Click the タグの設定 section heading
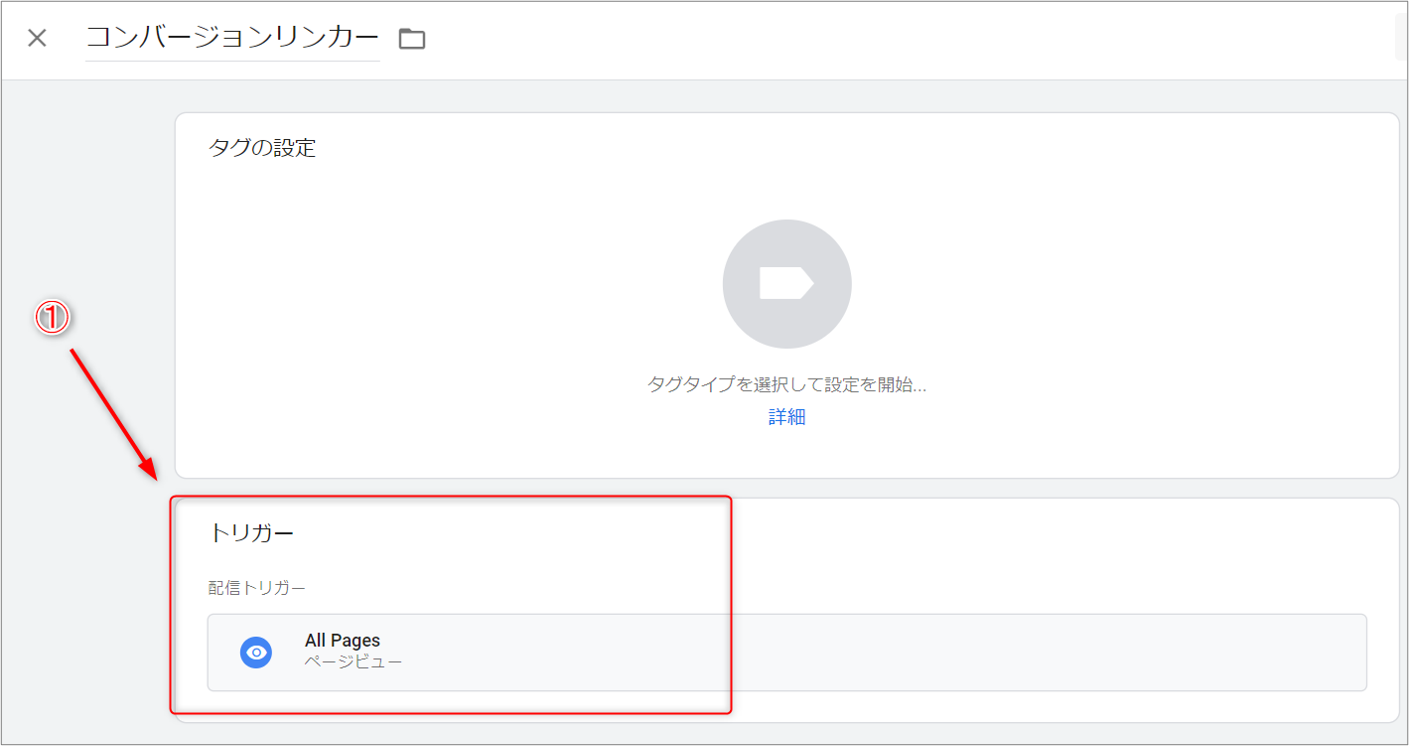The image size is (1409, 746). click(262, 148)
